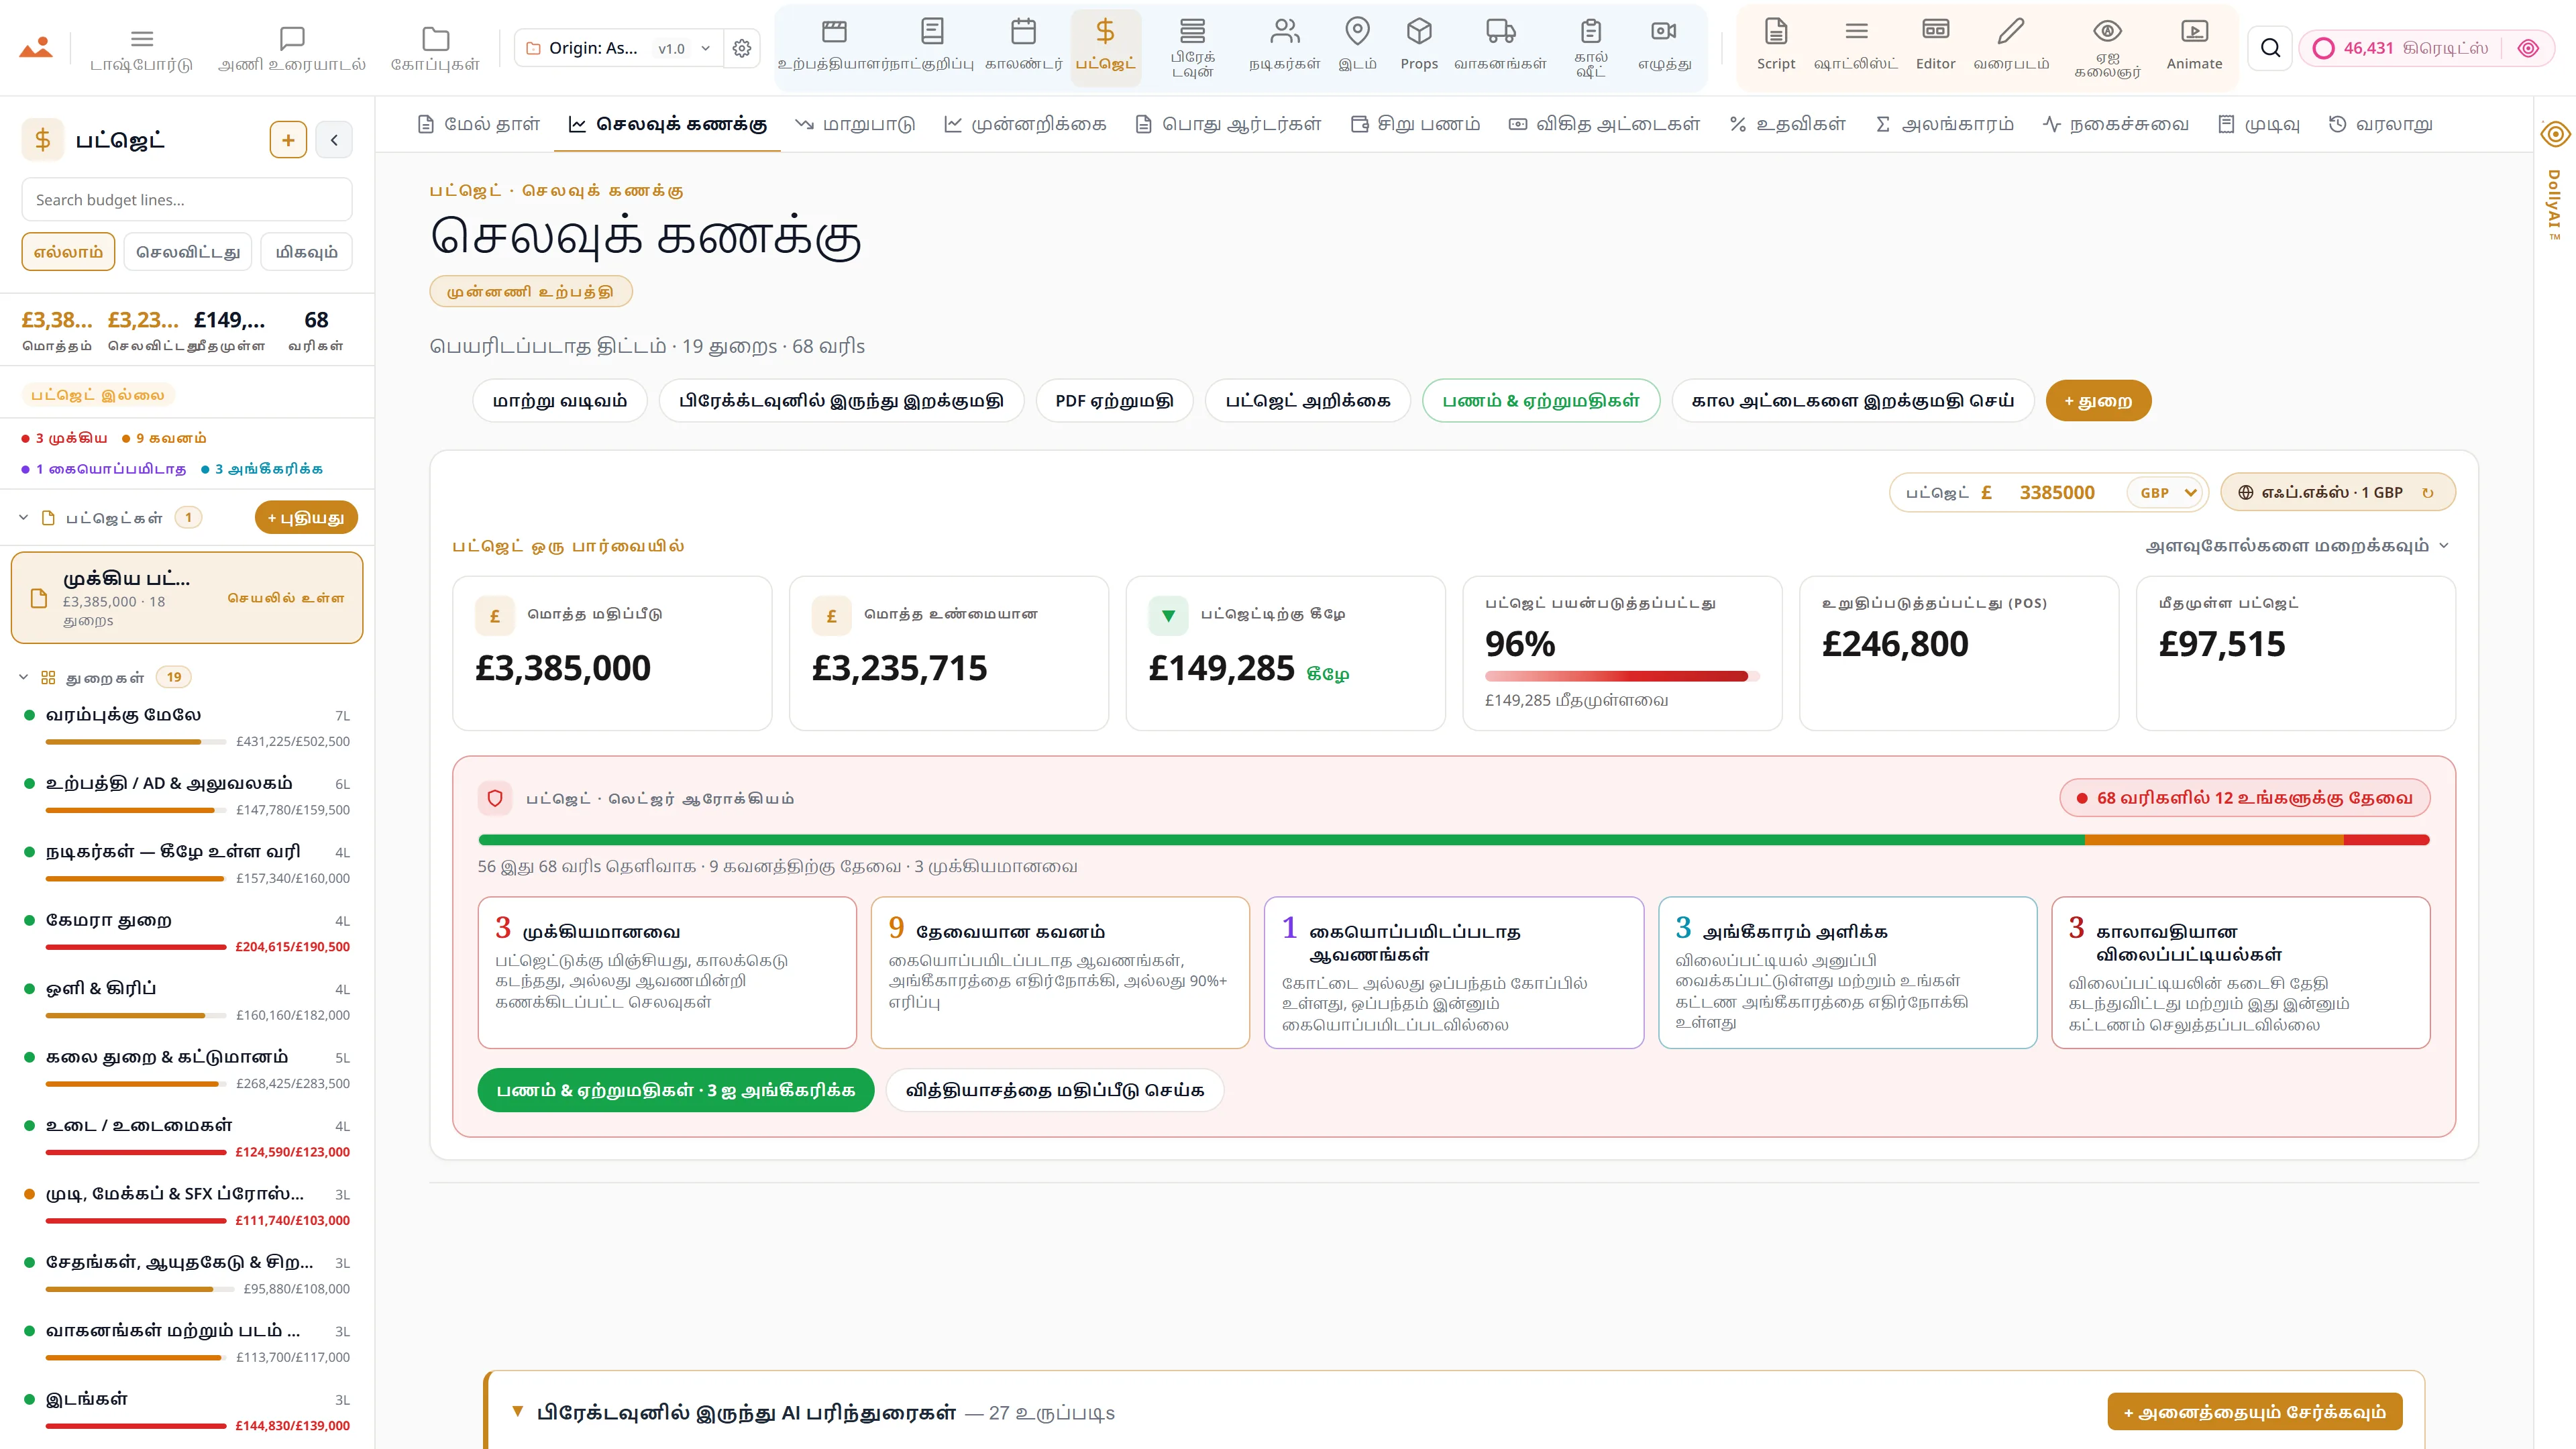This screenshot has height=1449, width=2576.
Task: Toggle the 3 முக்கிய status filter
Action: pos(64,438)
